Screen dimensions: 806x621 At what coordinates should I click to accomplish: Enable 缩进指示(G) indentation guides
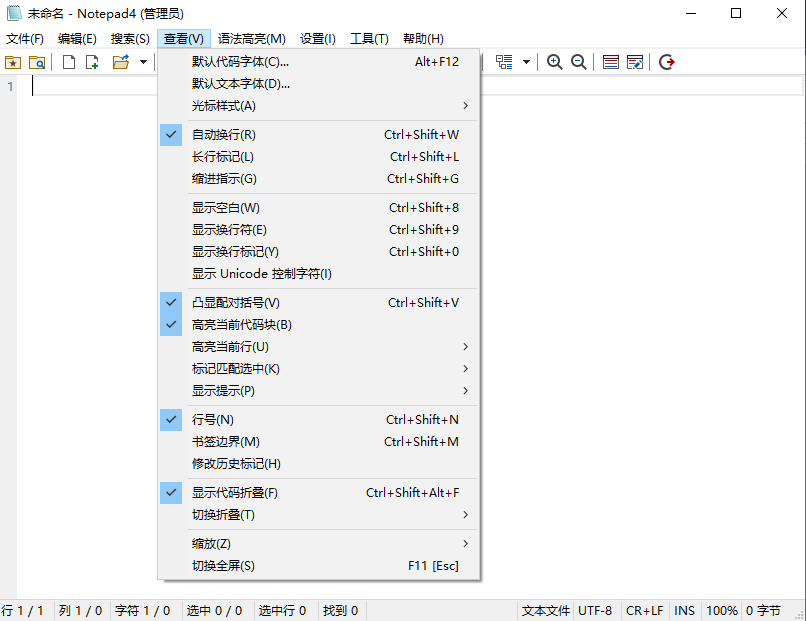pyautogui.click(x=319, y=179)
